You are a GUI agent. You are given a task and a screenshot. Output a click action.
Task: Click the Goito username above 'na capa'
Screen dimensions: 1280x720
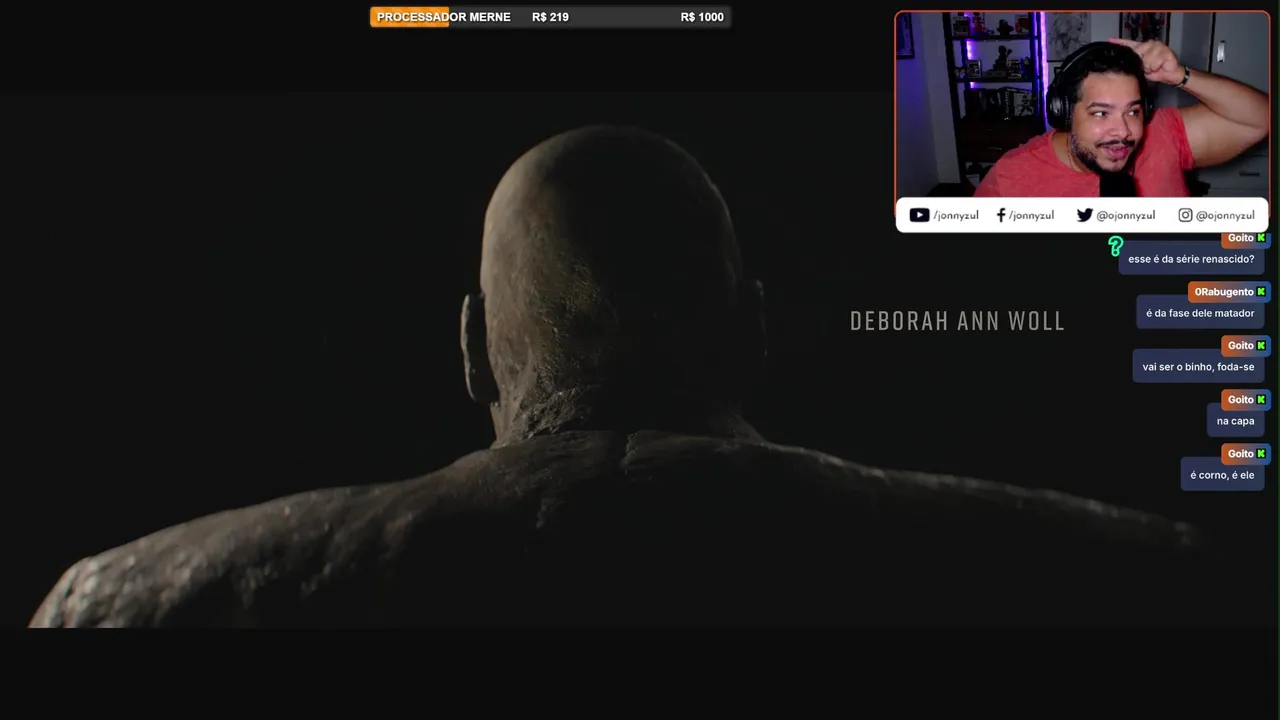1240,400
